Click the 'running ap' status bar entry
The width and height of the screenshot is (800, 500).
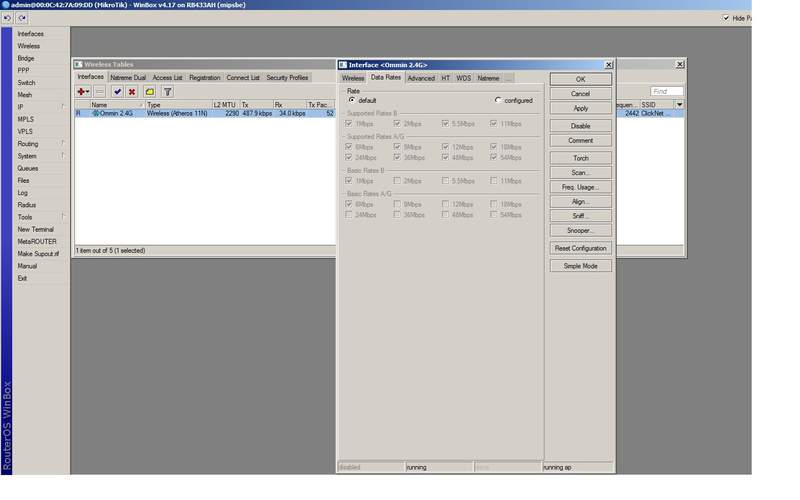coord(578,467)
